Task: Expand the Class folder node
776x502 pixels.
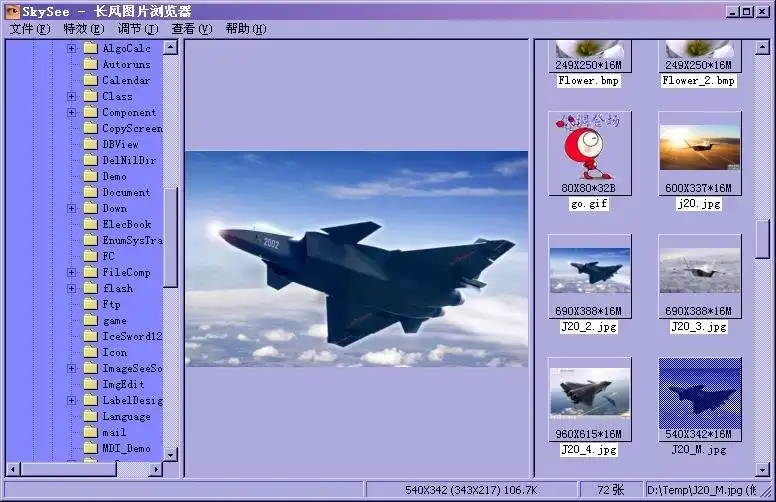Action: (72, 96)
